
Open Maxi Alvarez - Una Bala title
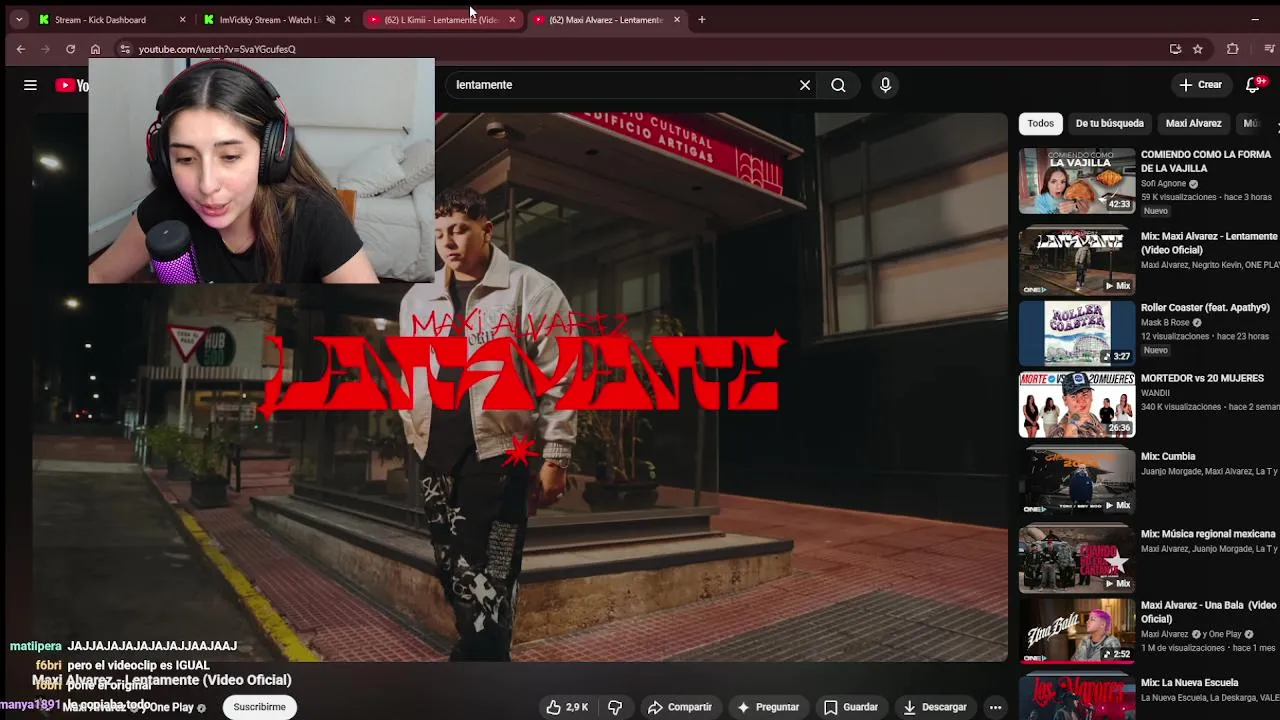(1209, 612)
